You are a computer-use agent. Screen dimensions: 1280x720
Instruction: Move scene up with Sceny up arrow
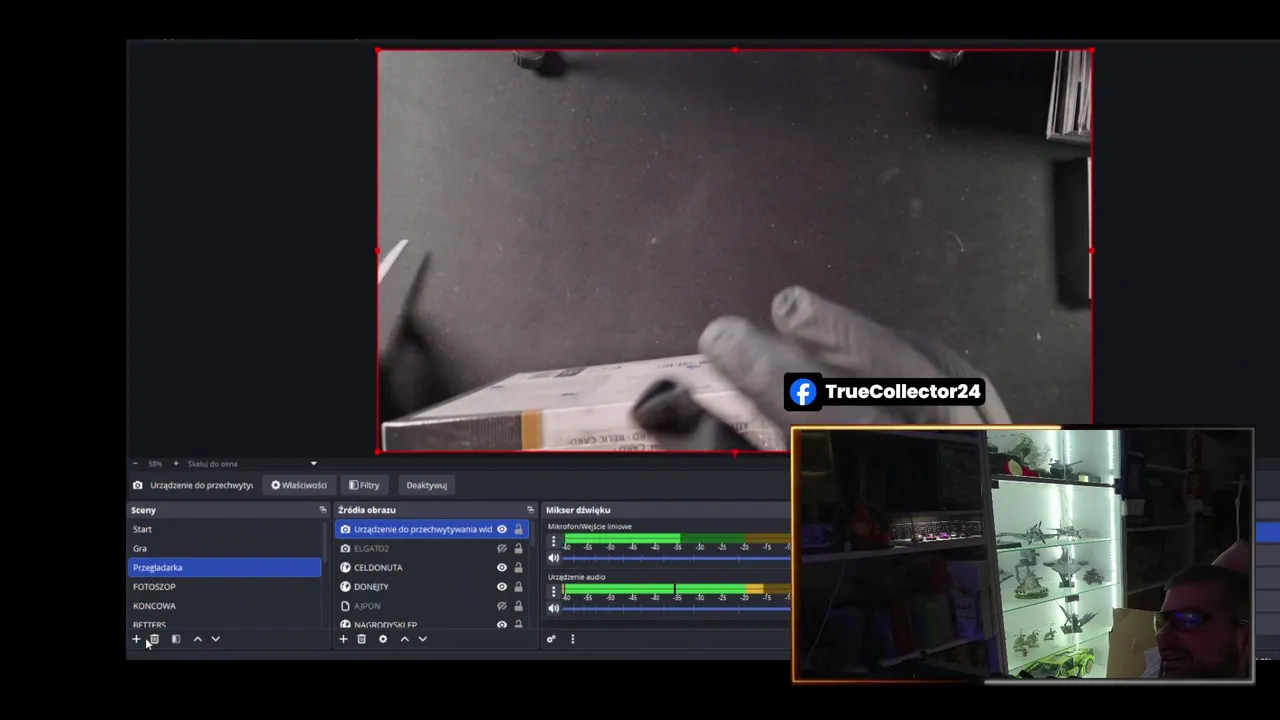197,639
